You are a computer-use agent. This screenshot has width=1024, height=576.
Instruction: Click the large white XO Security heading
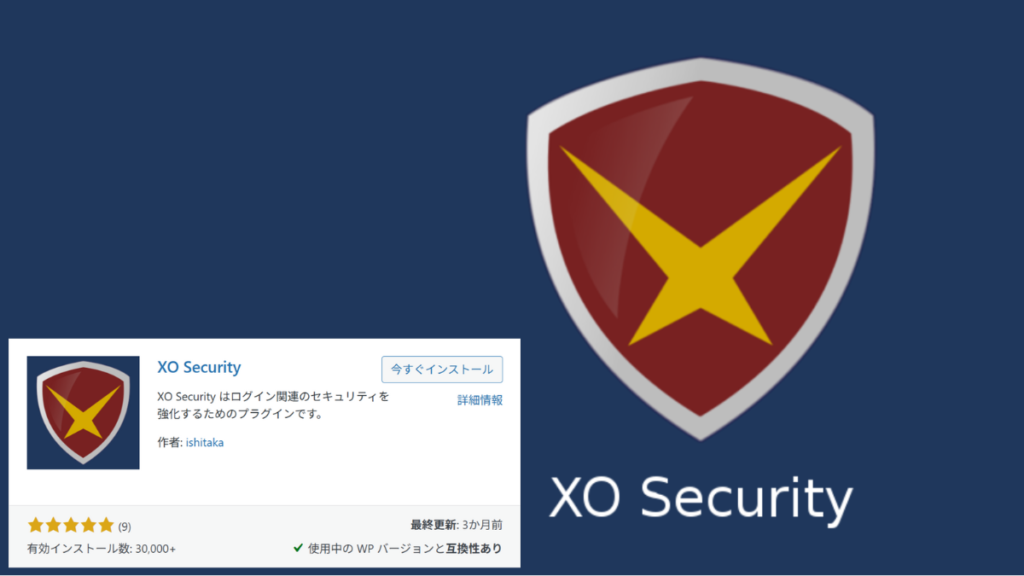(x=701, y=498)
